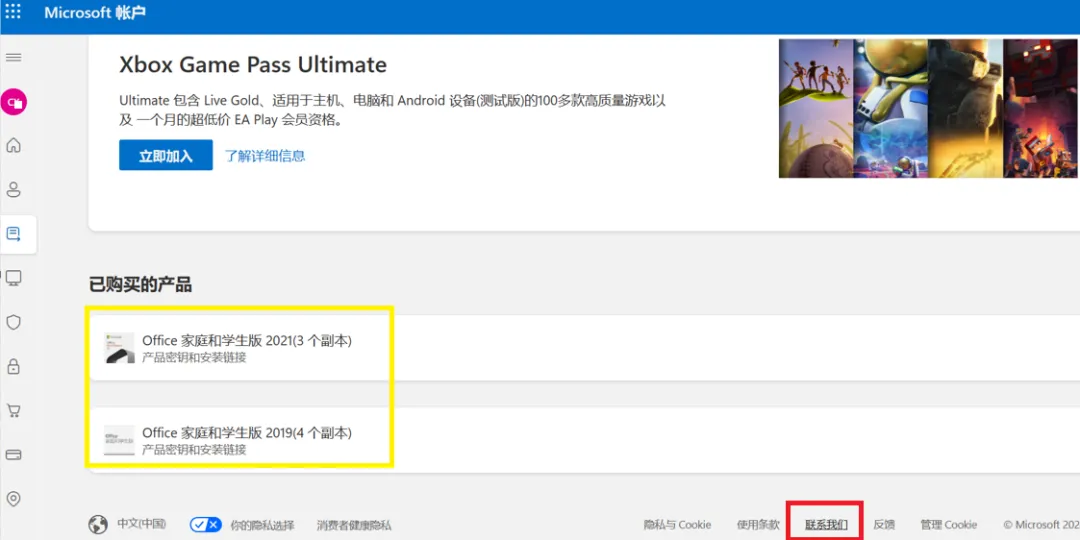Open the person profile sidebar icon

[x=13, y=189]
